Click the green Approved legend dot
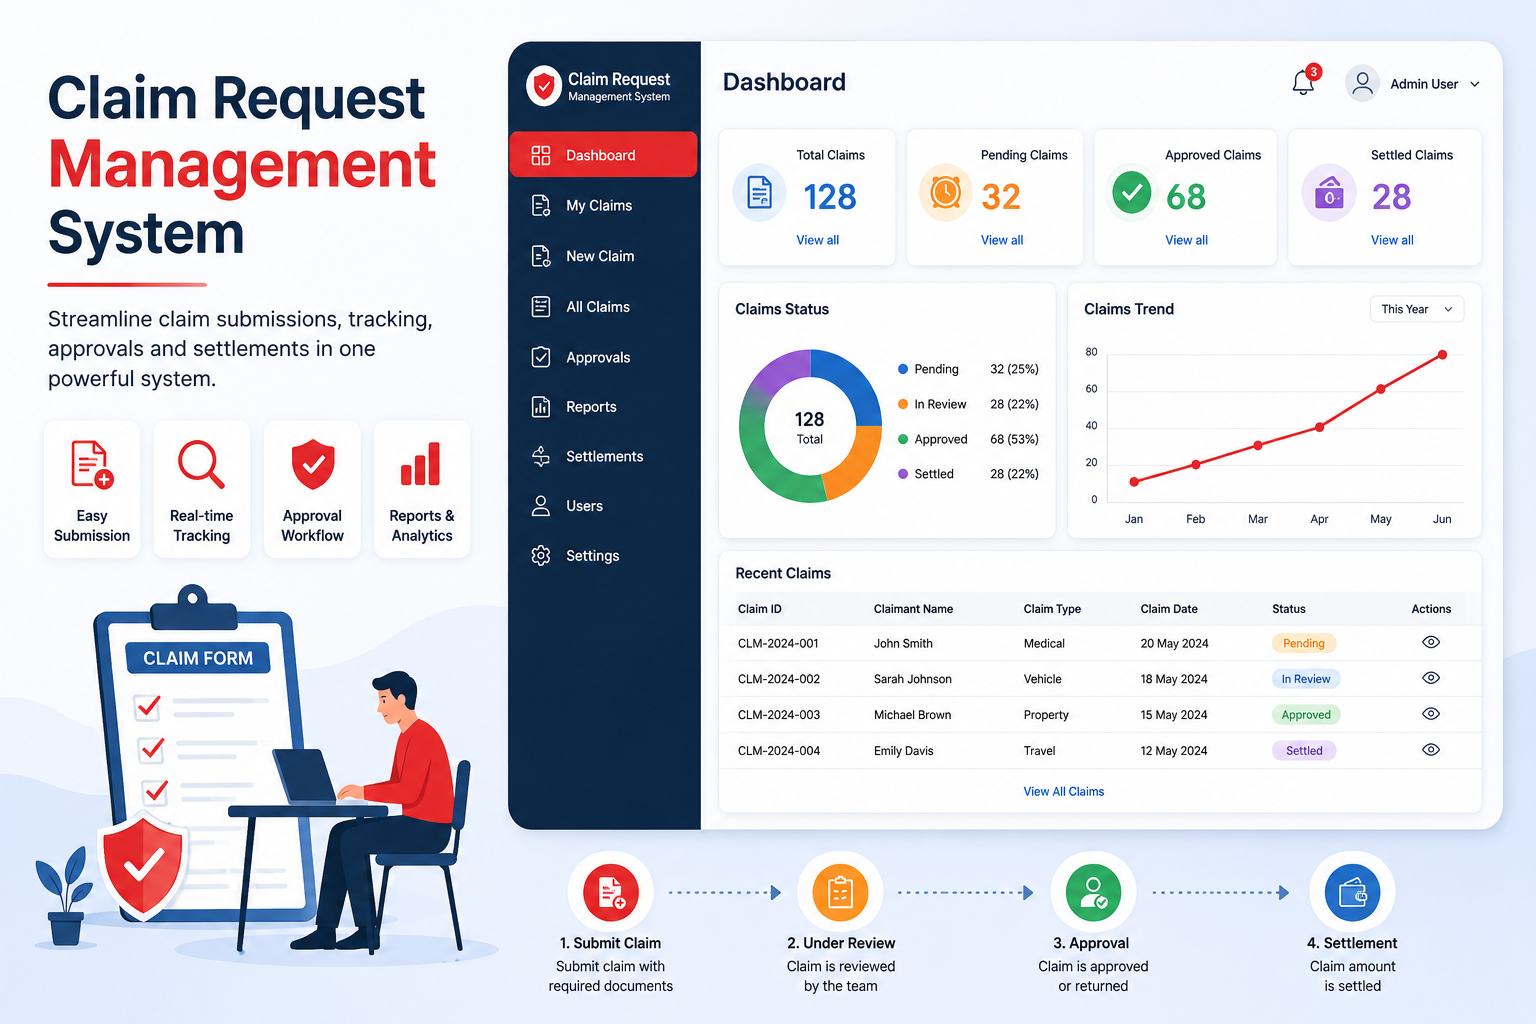1536x1024 pixels. point(903,439)
